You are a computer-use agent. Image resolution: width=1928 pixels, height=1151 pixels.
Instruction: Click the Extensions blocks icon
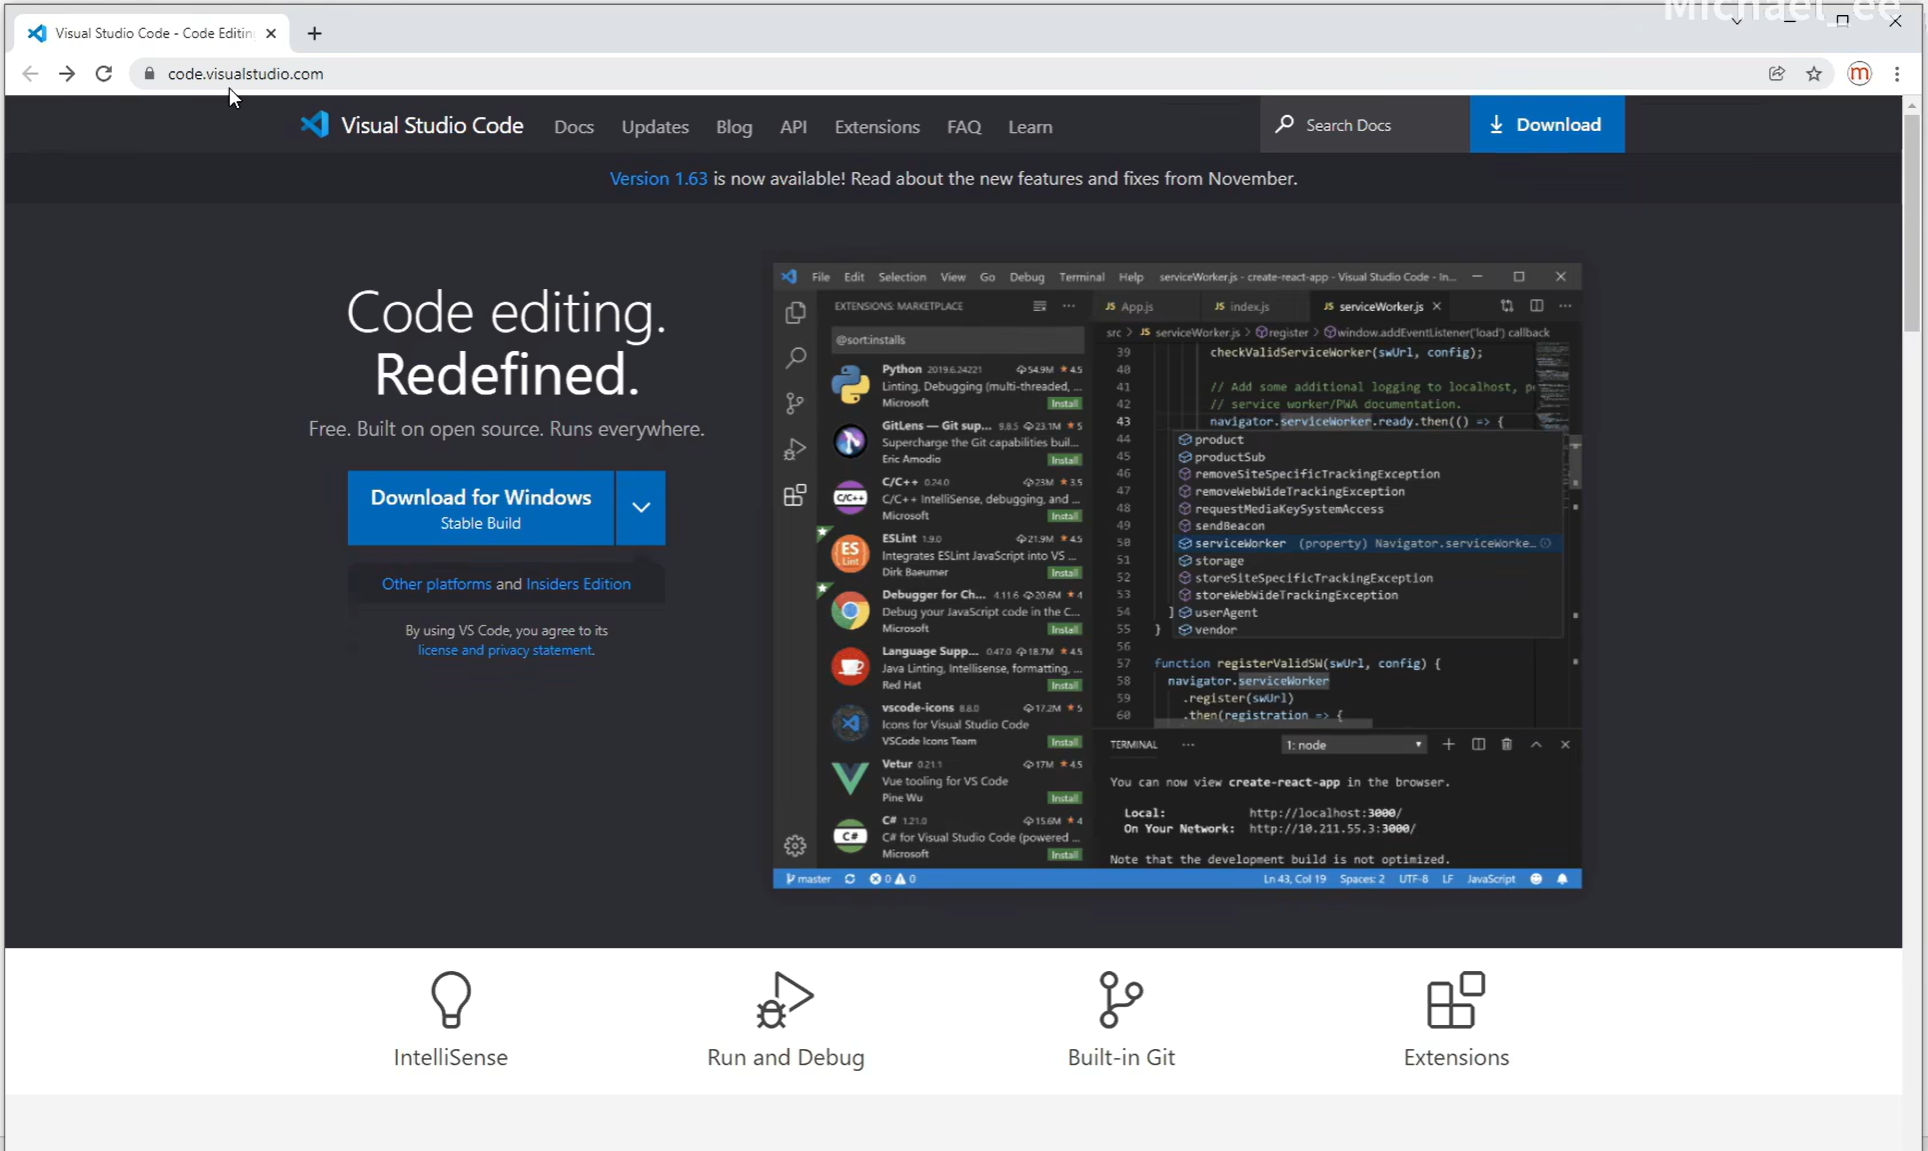(1455, 999)
